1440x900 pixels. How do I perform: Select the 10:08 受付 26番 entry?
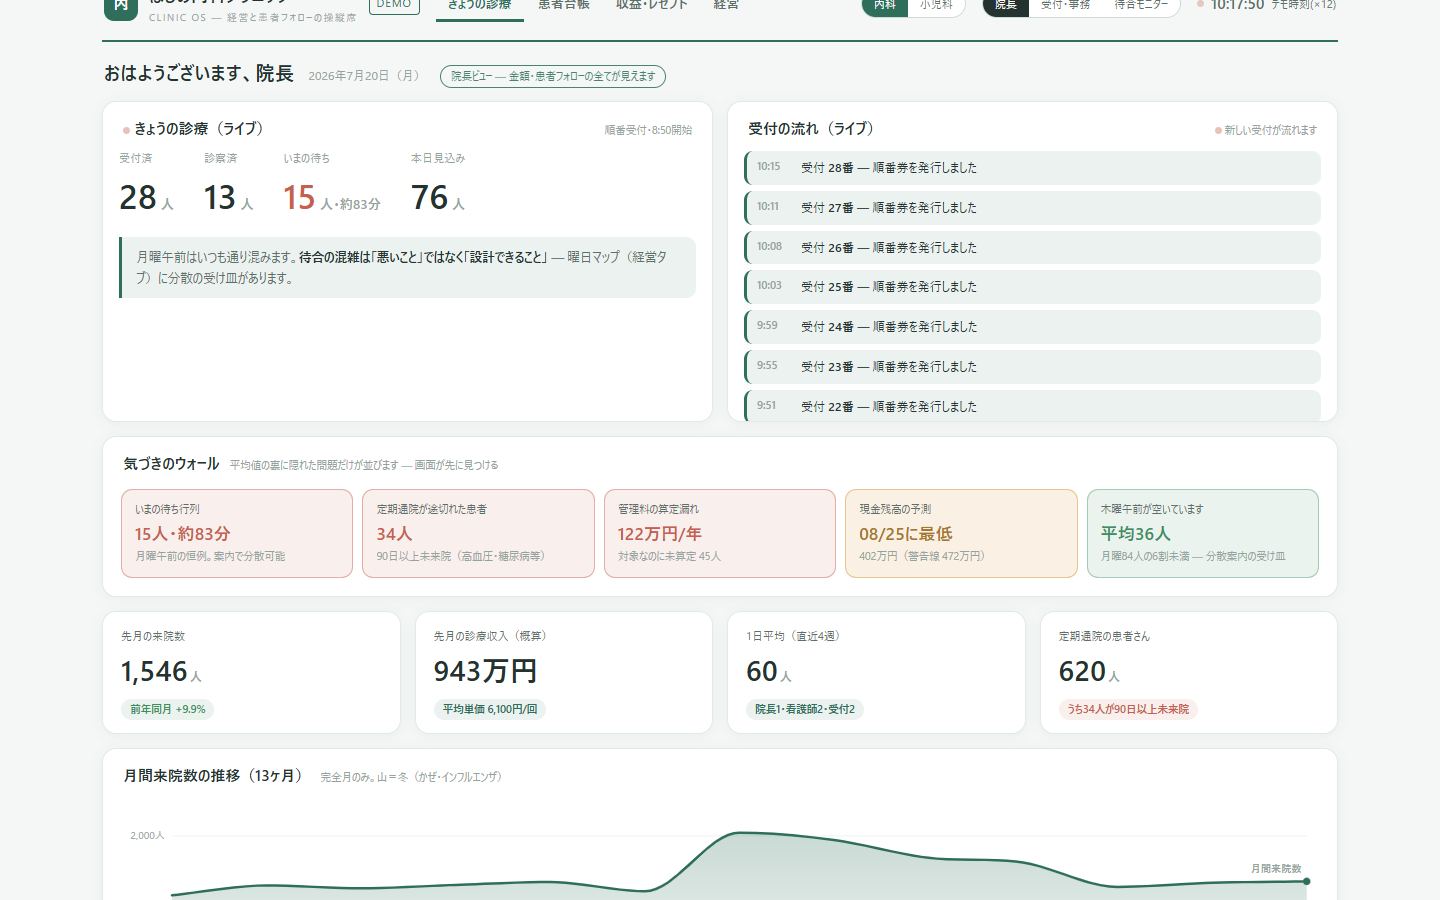(x=1032, y=247)
